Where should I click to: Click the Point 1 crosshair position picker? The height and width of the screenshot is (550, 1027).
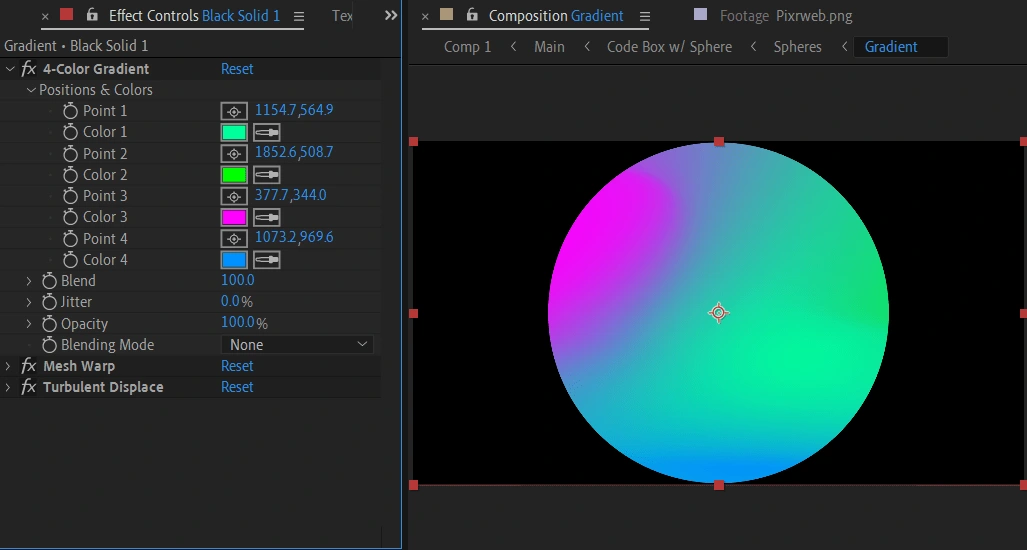pos(233,111)
